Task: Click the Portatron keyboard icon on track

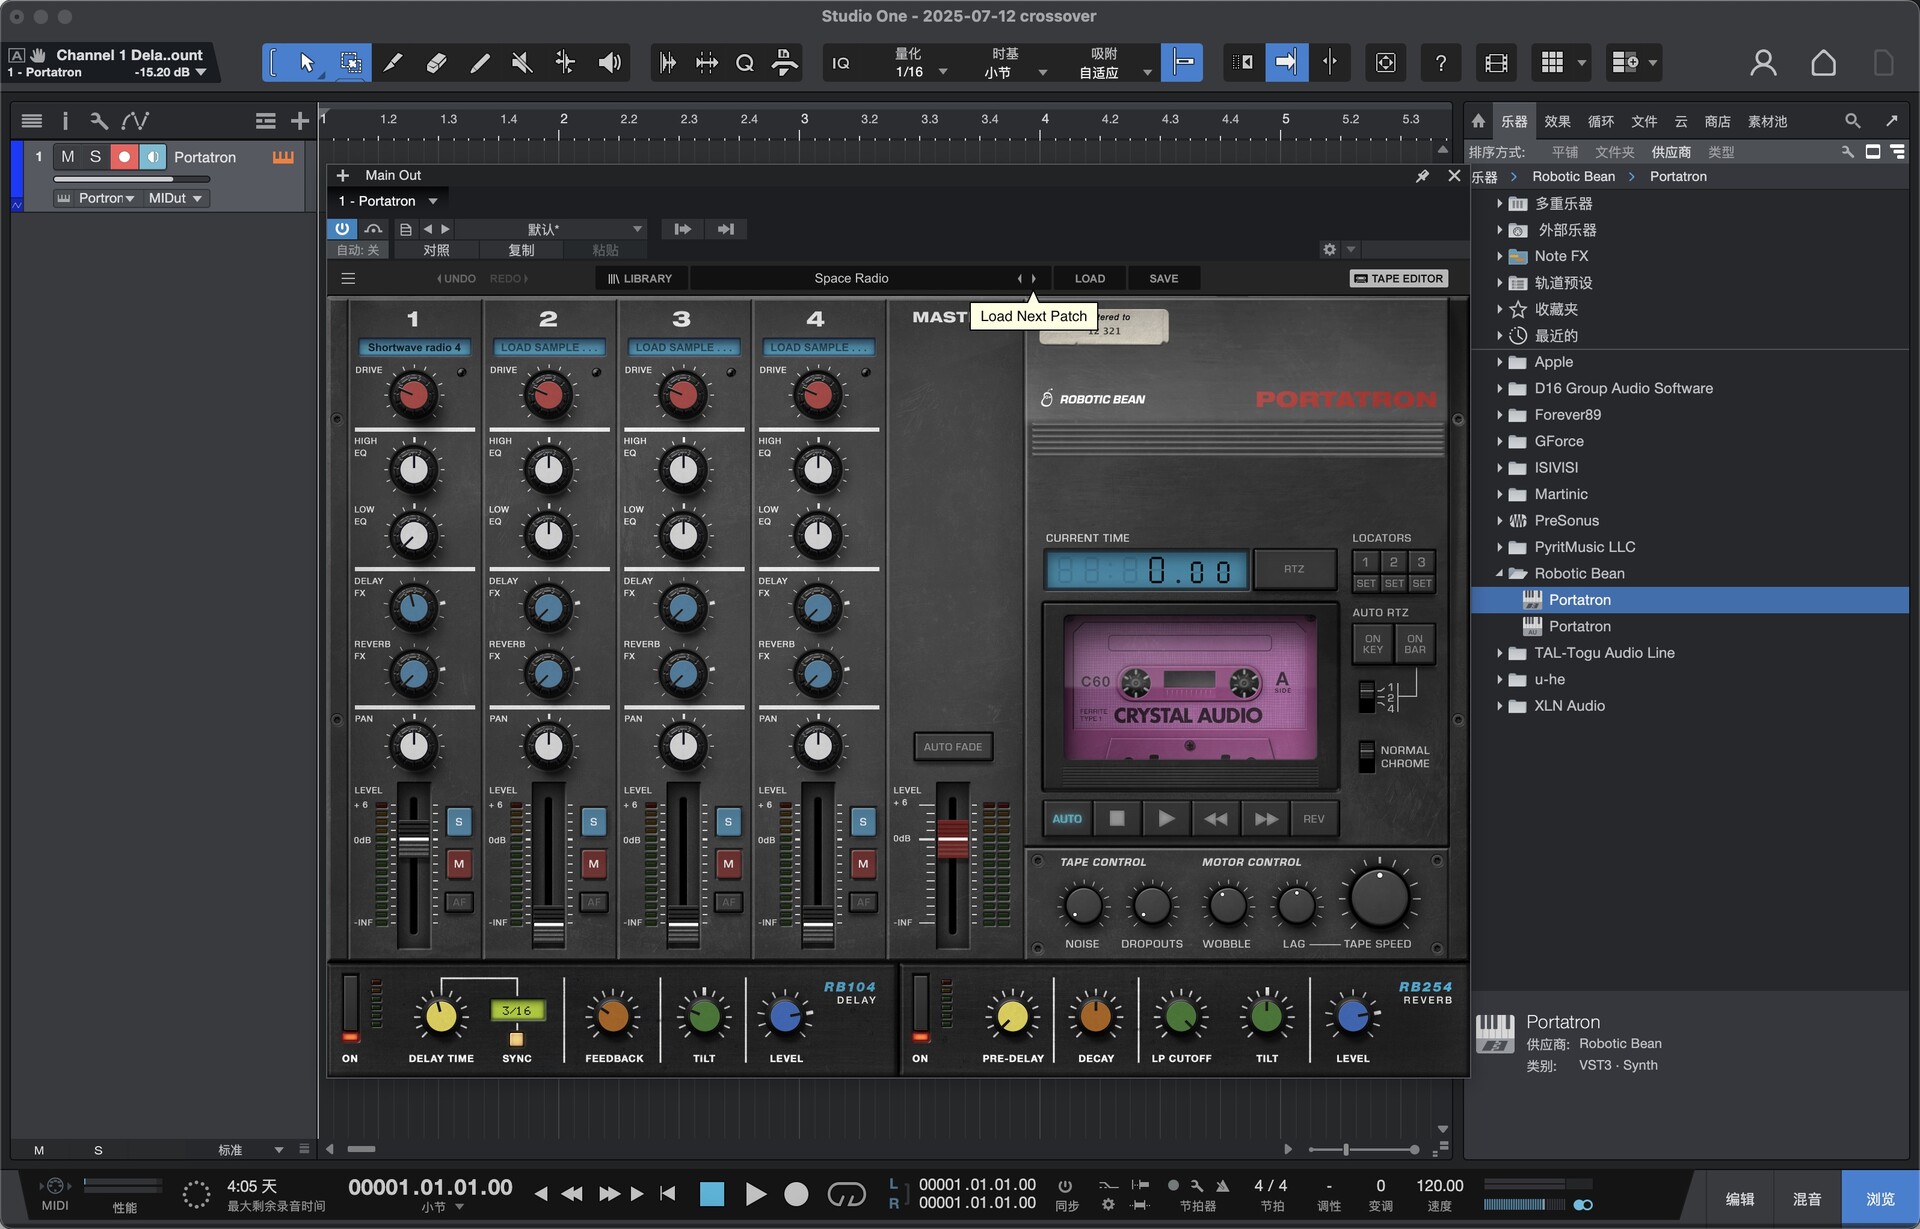Action: pos(283,157)
